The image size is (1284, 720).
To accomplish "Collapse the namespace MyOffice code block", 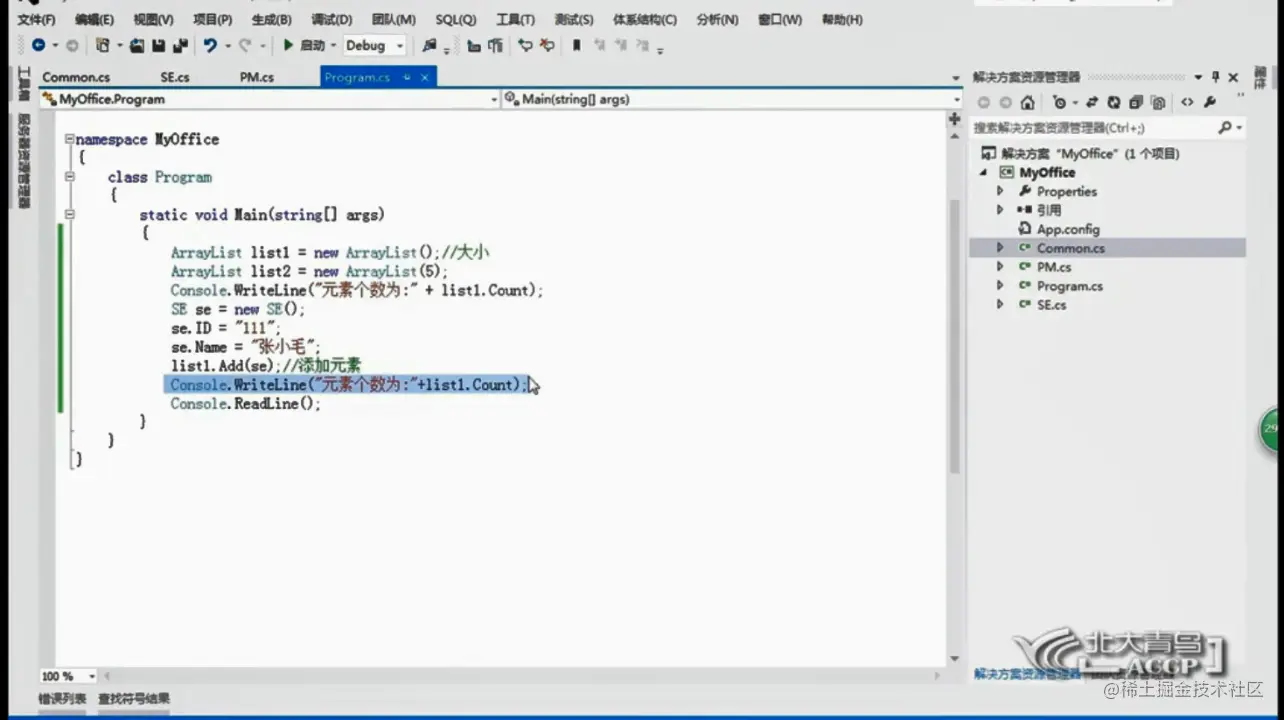I will coord(69,139).
